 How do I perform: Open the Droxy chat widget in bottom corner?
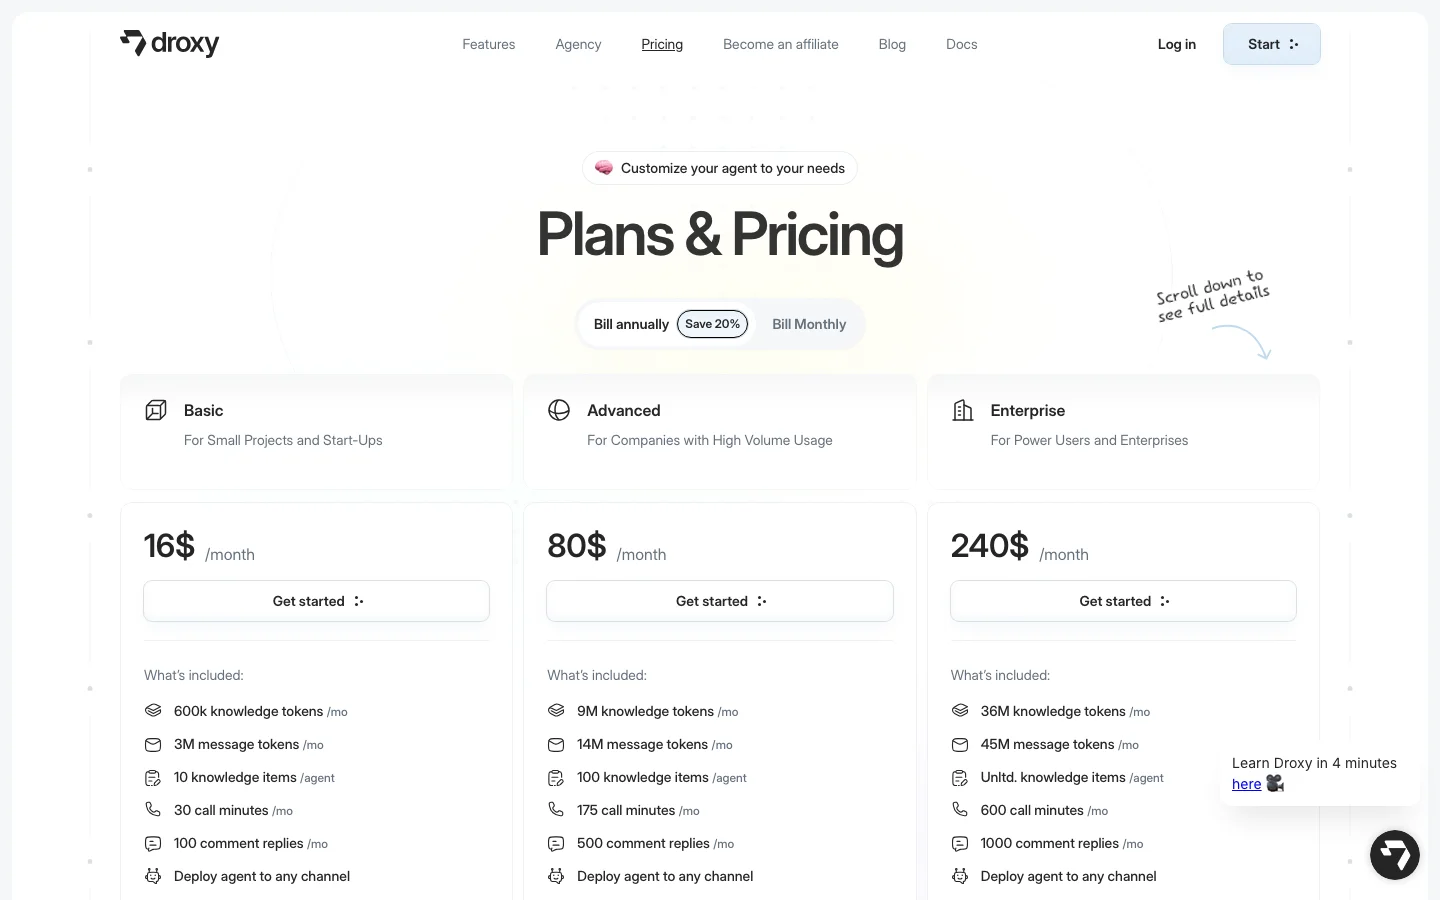tap(1394, 855)
